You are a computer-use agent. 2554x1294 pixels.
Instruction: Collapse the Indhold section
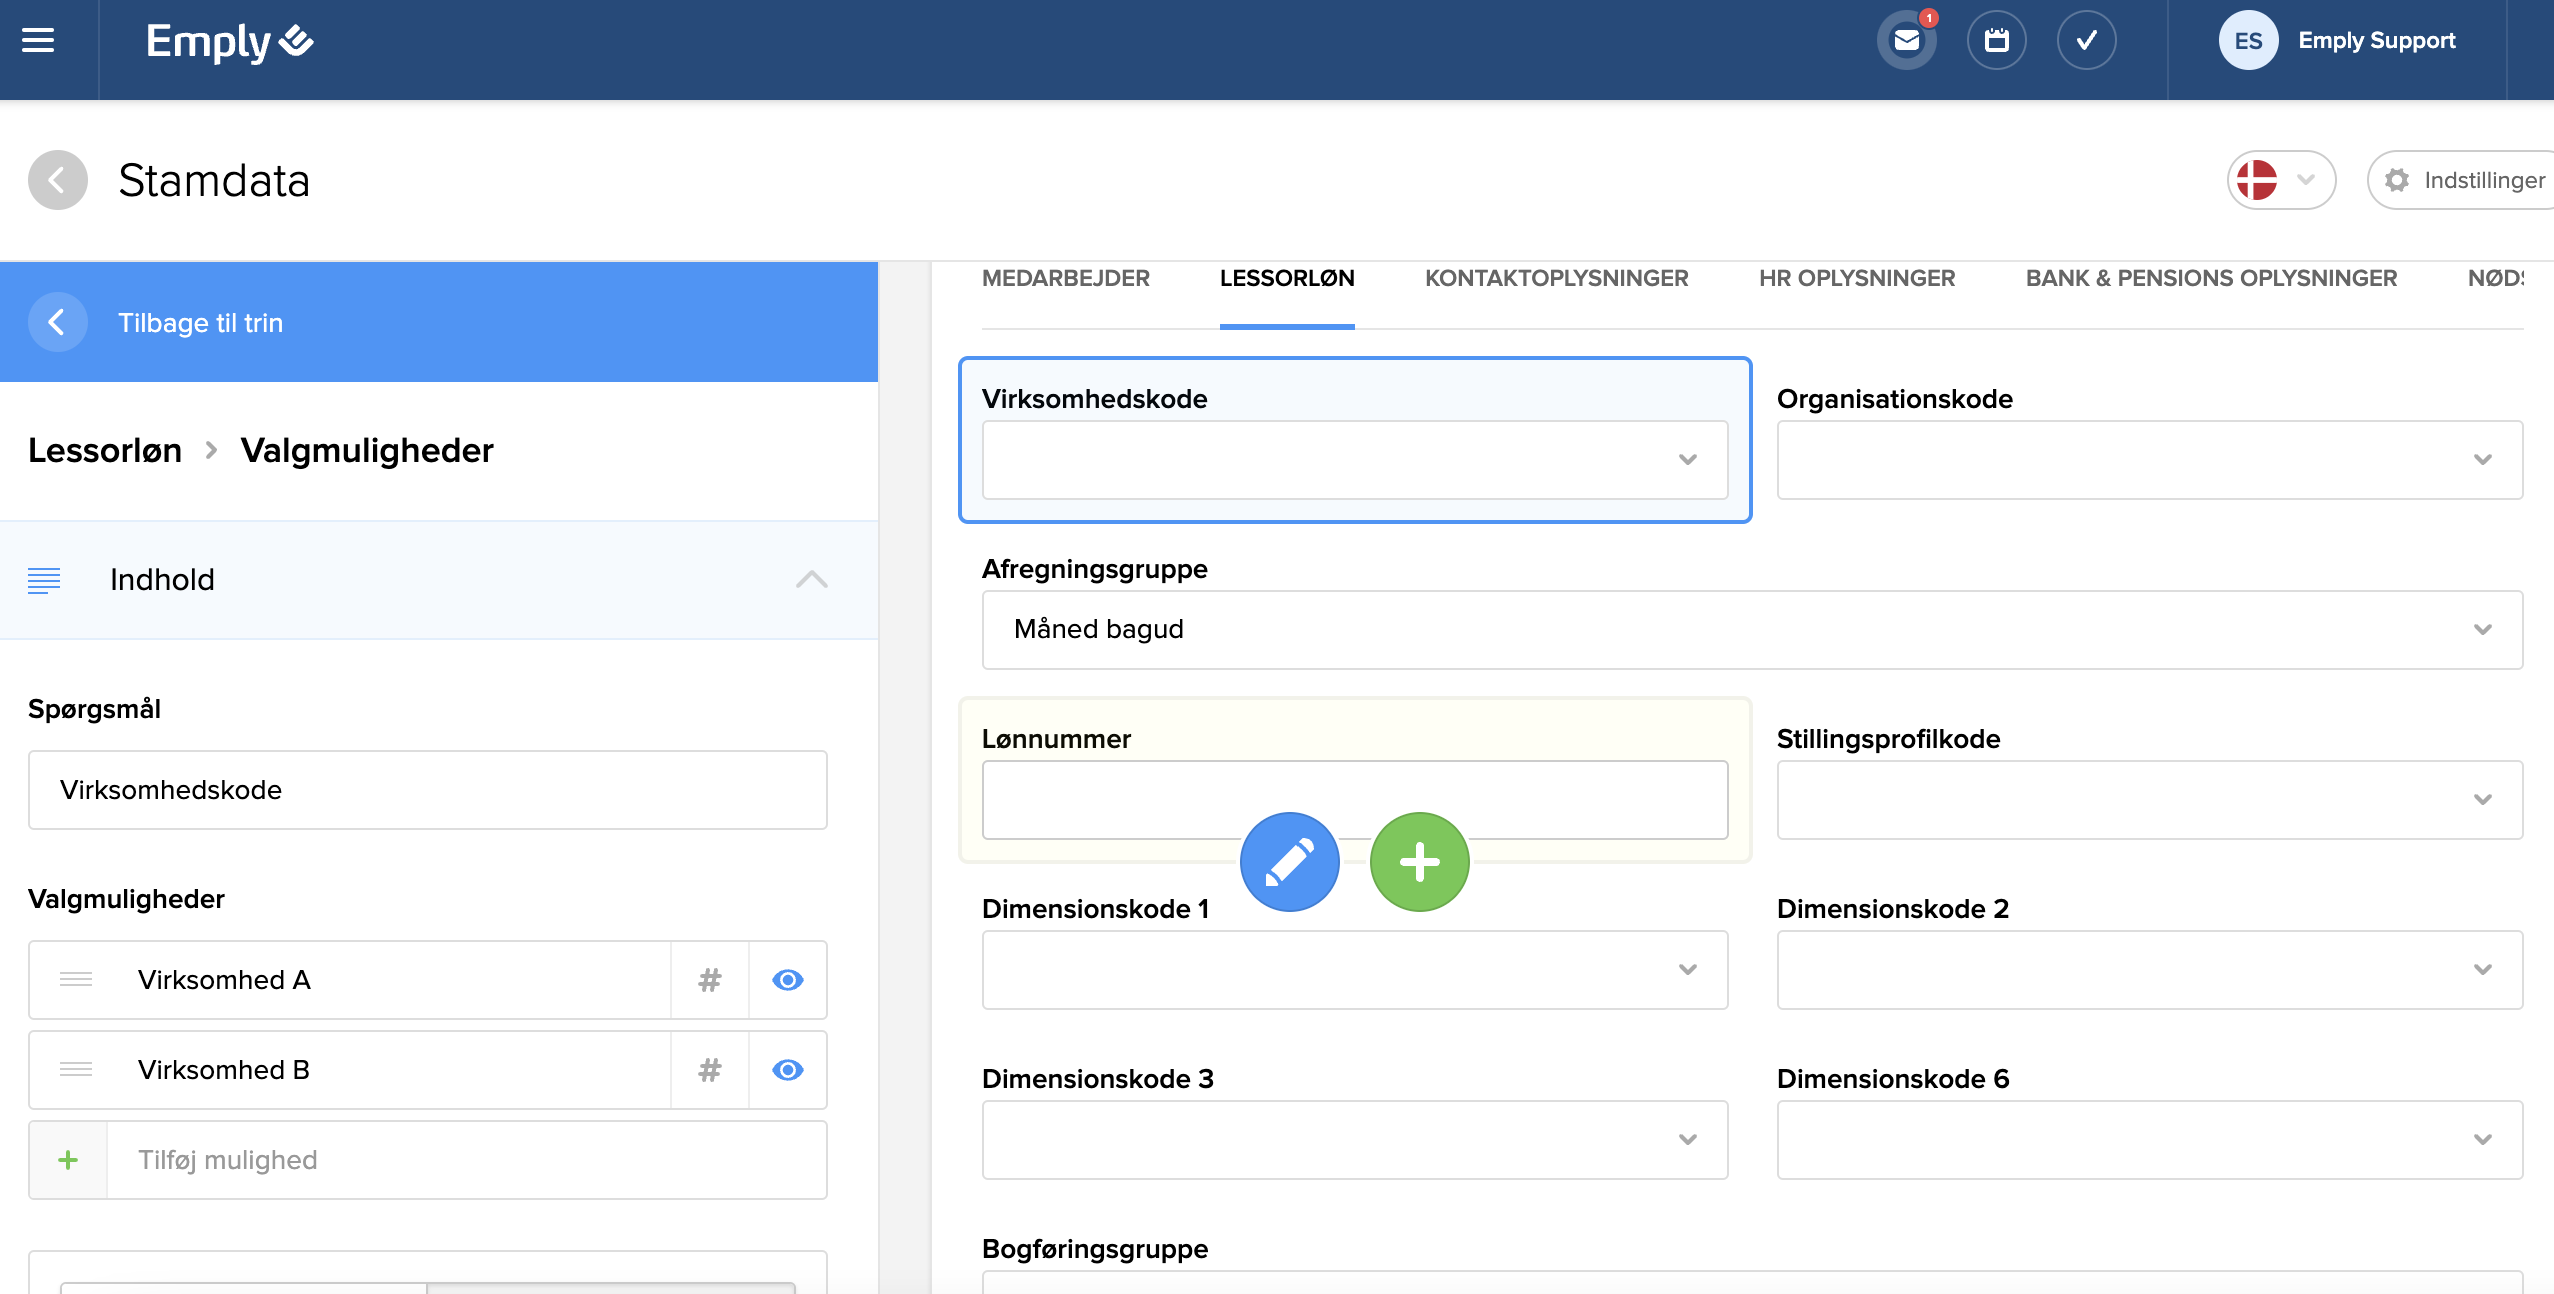(811, 580)
